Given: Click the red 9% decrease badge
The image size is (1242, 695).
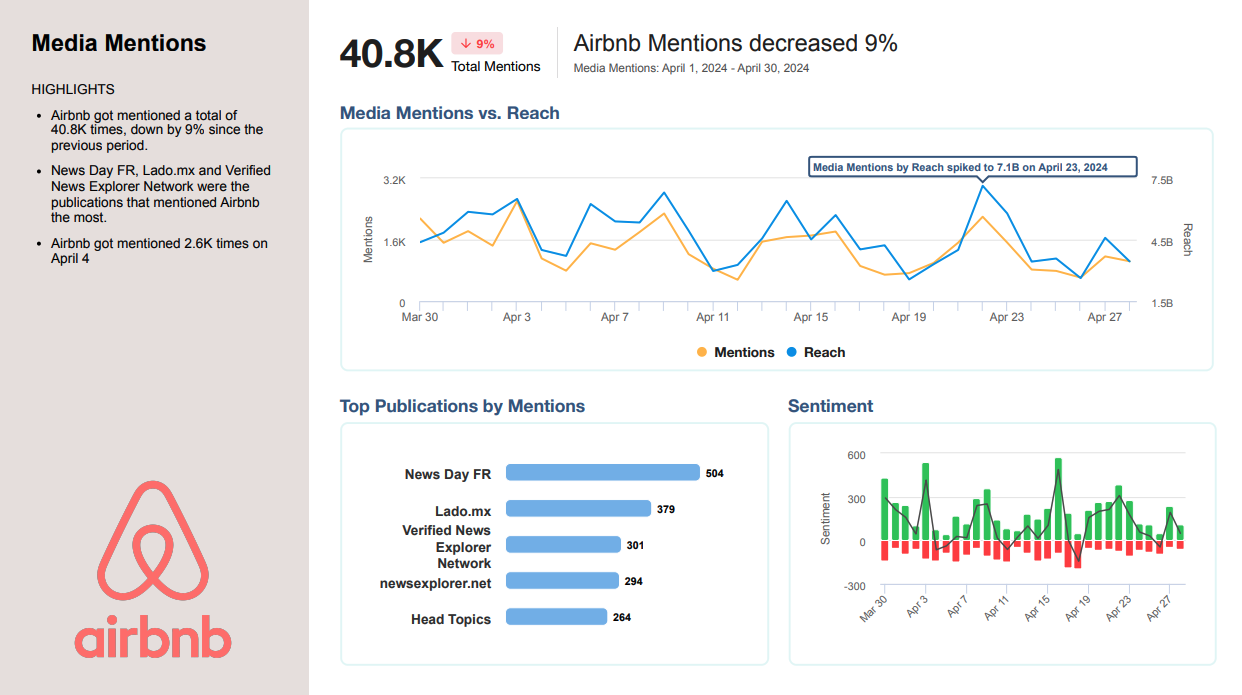Looking at the screenshot, I should [x=477, y=43].
